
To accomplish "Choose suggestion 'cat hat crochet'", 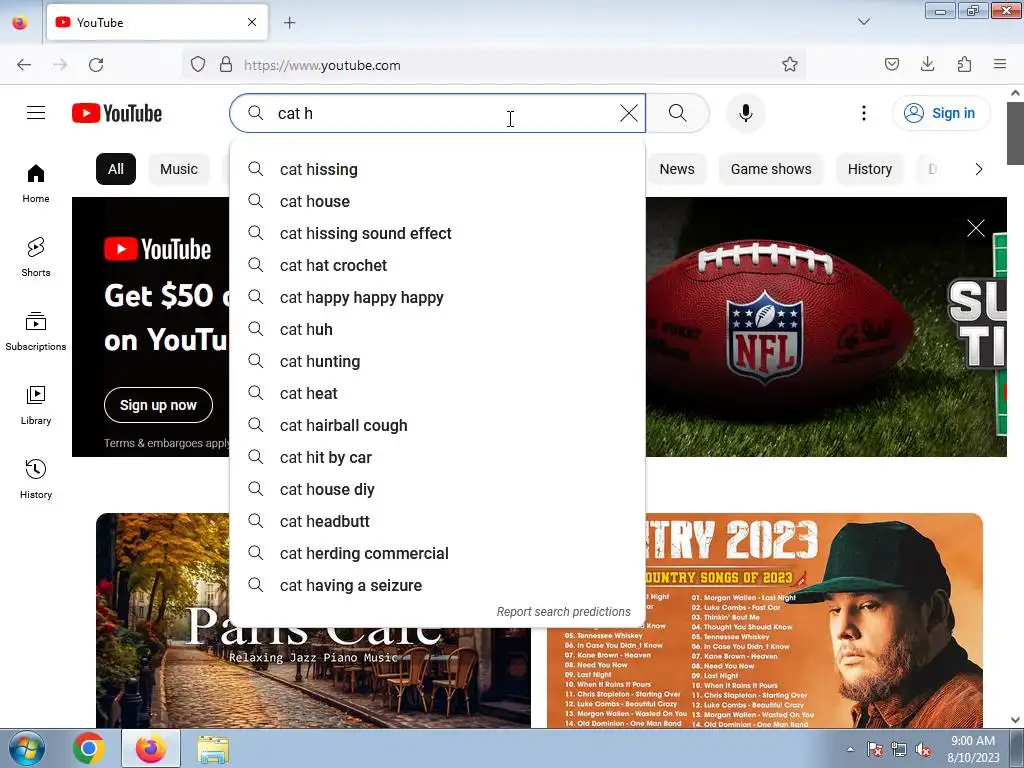I will click(x=438, y=265).
